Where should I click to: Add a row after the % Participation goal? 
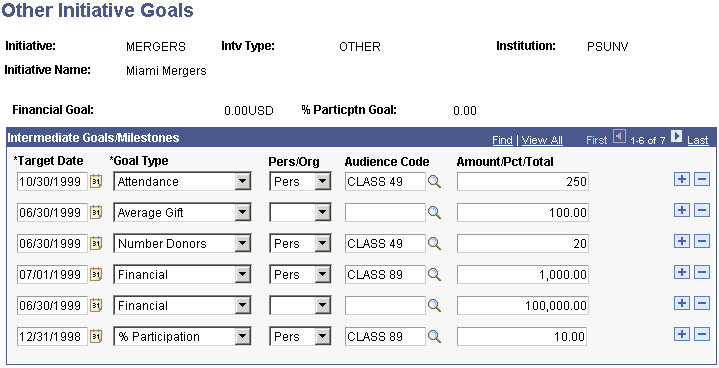tap(682, 335)
